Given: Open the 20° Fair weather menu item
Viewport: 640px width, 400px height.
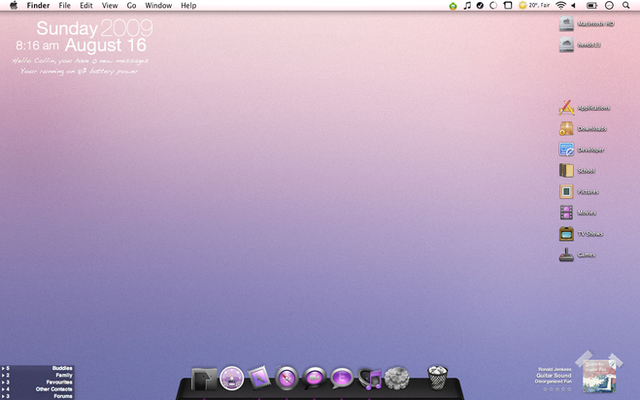Looking at the screenshot, I should [534, 5].
